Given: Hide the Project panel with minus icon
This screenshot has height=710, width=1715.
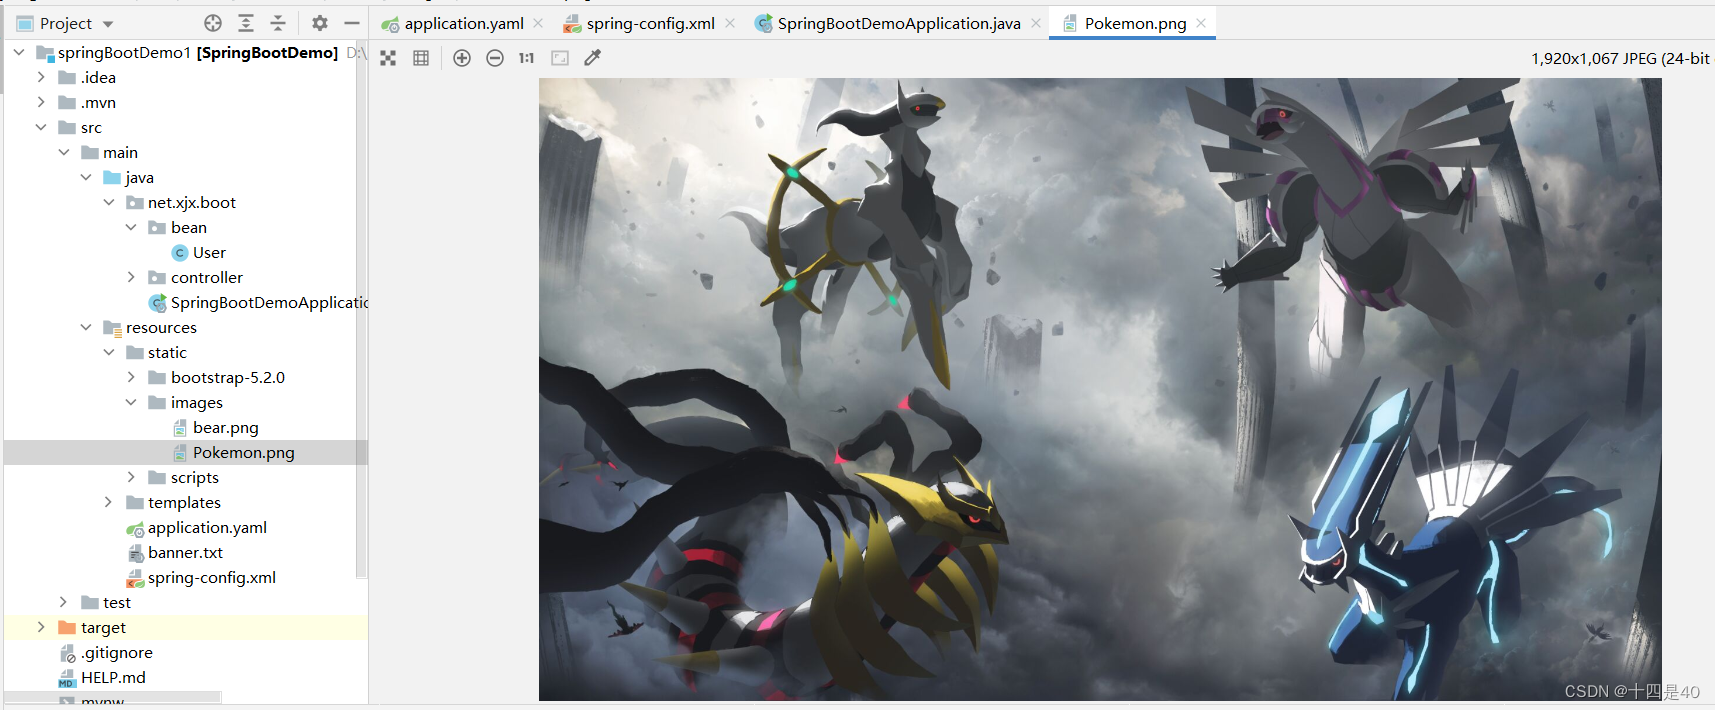Looking at the screenshot, I should [352, 23].
